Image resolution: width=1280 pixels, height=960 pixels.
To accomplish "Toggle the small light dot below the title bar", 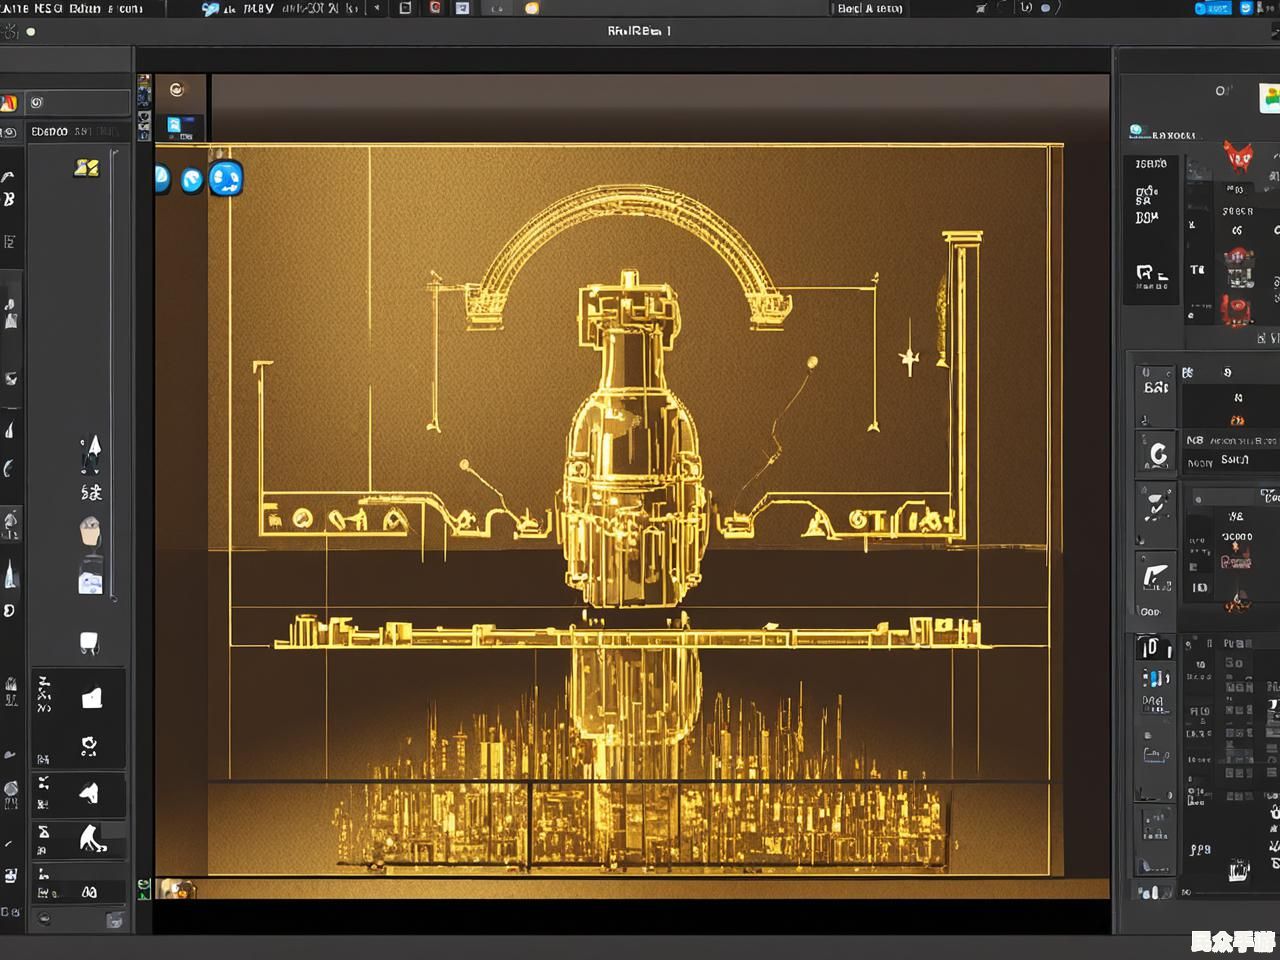I will click(31, 32).
